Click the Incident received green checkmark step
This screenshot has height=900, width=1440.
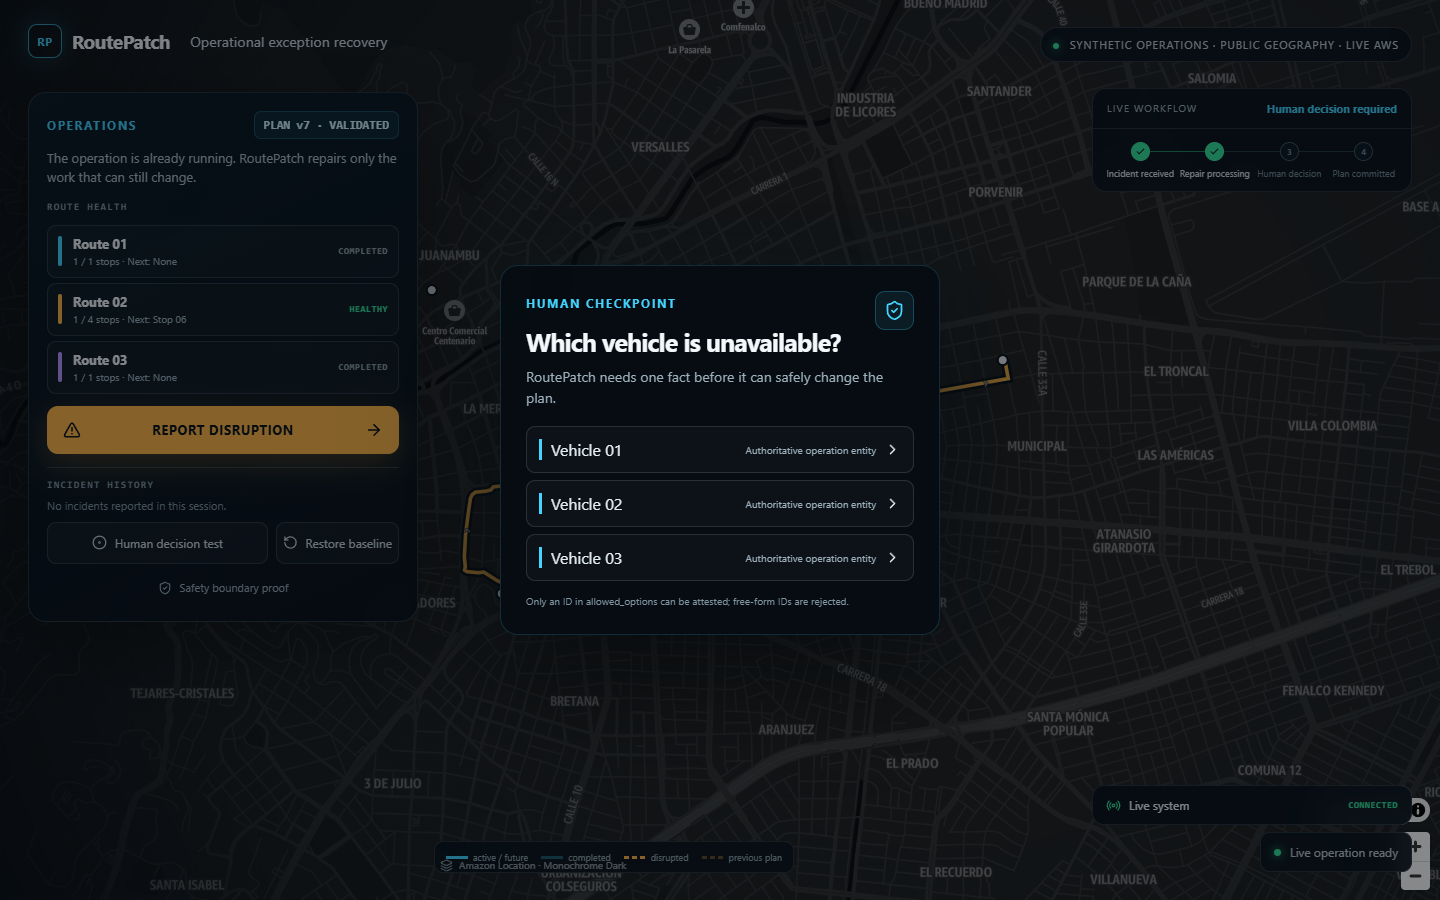pos(1140,152)
